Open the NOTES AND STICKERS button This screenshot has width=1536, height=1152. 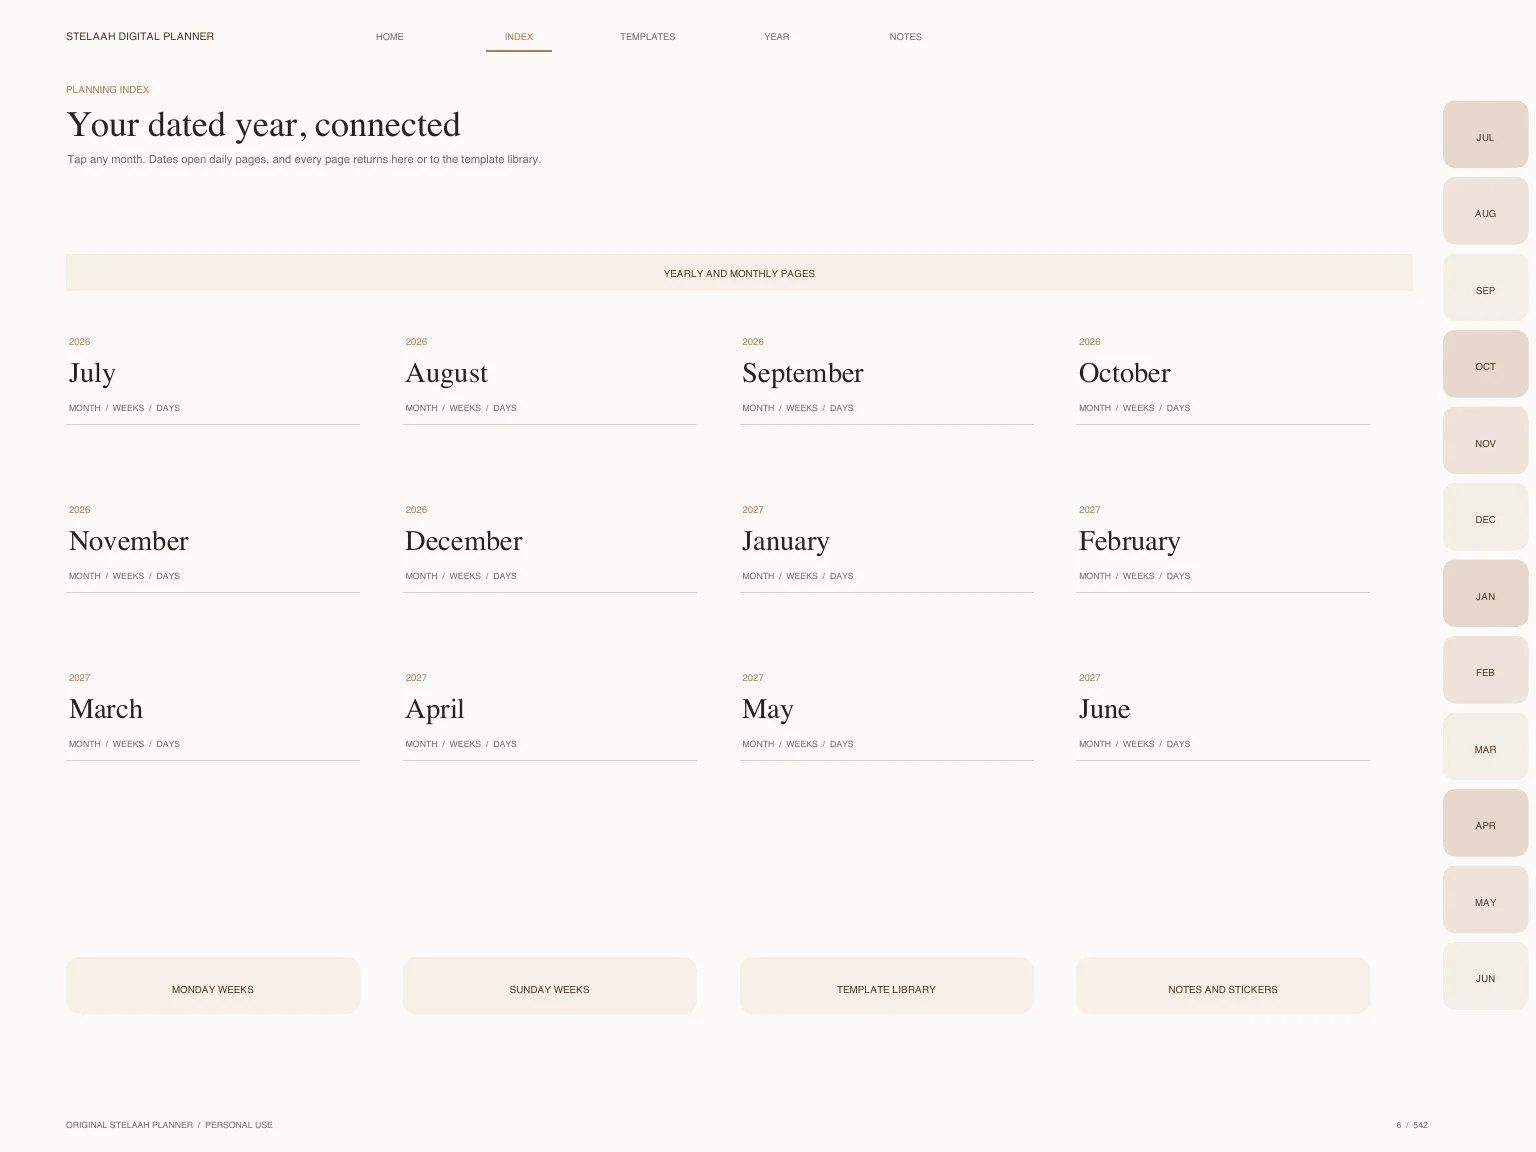pos(1223,986)
